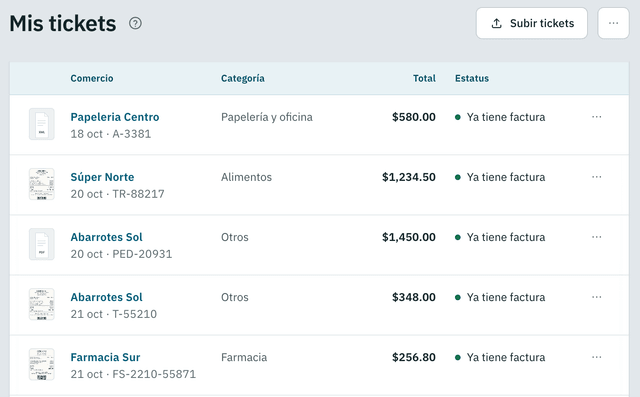Viewport: 640px width, 397px height.
Task: Sort by the Comercio column header
Action: (92, 78)
